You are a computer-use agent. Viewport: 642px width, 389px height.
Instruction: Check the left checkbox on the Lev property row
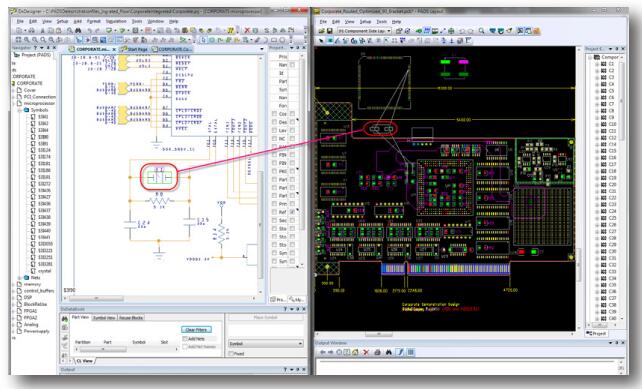tap(274, 130)
